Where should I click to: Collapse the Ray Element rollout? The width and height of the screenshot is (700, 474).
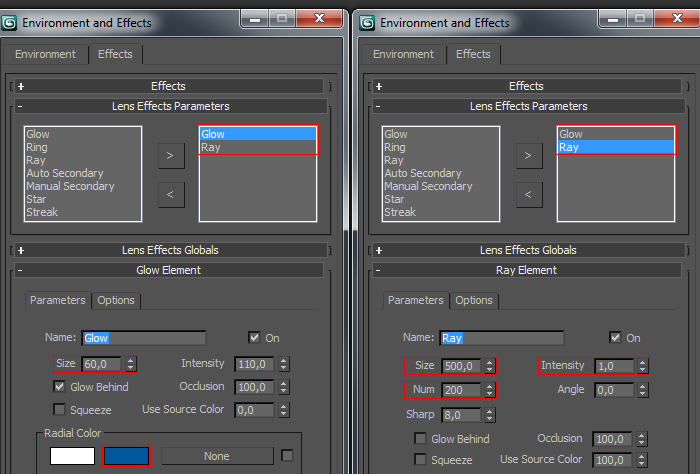527,270
